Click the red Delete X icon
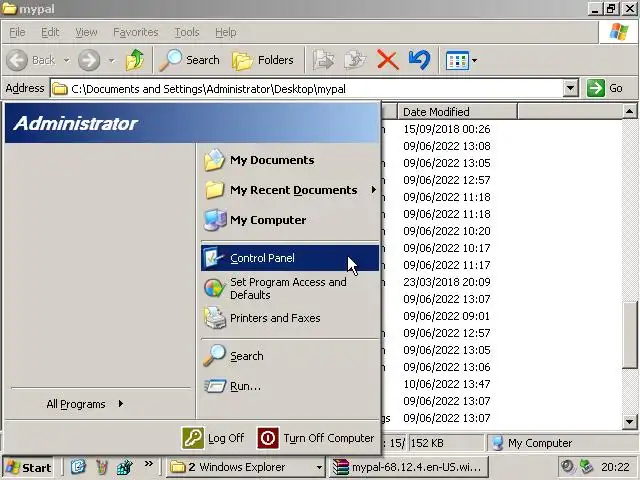 387,60
